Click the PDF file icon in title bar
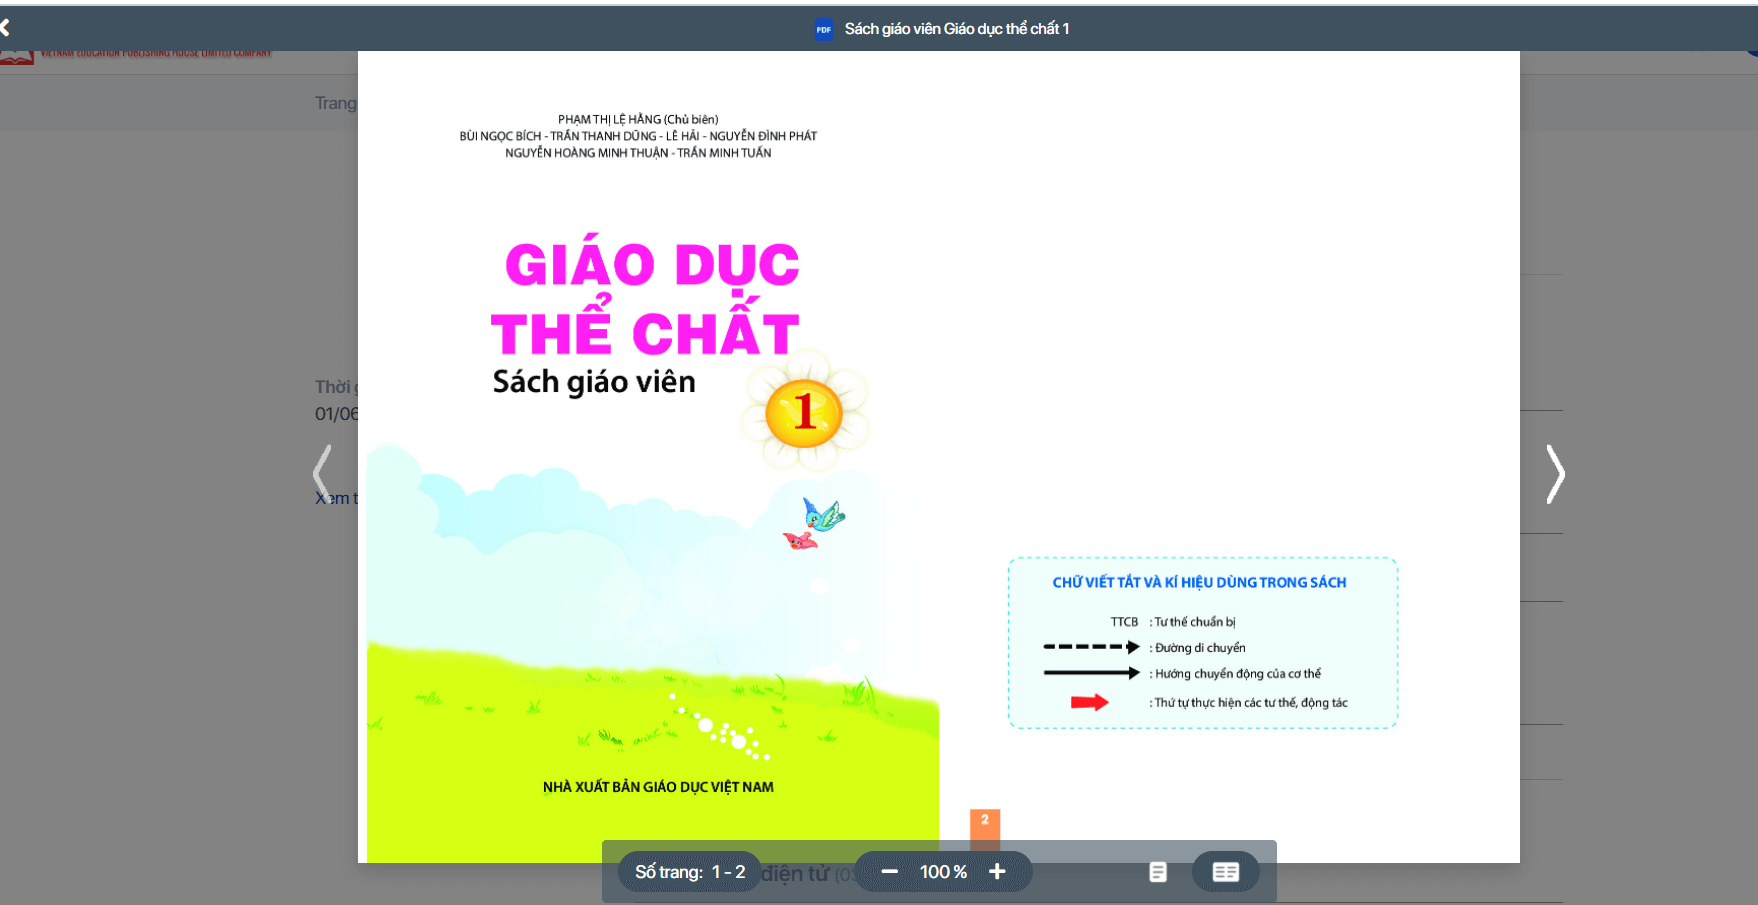Image resolution: width=1758 pixels, height=905 pixels. coord(823,29)
